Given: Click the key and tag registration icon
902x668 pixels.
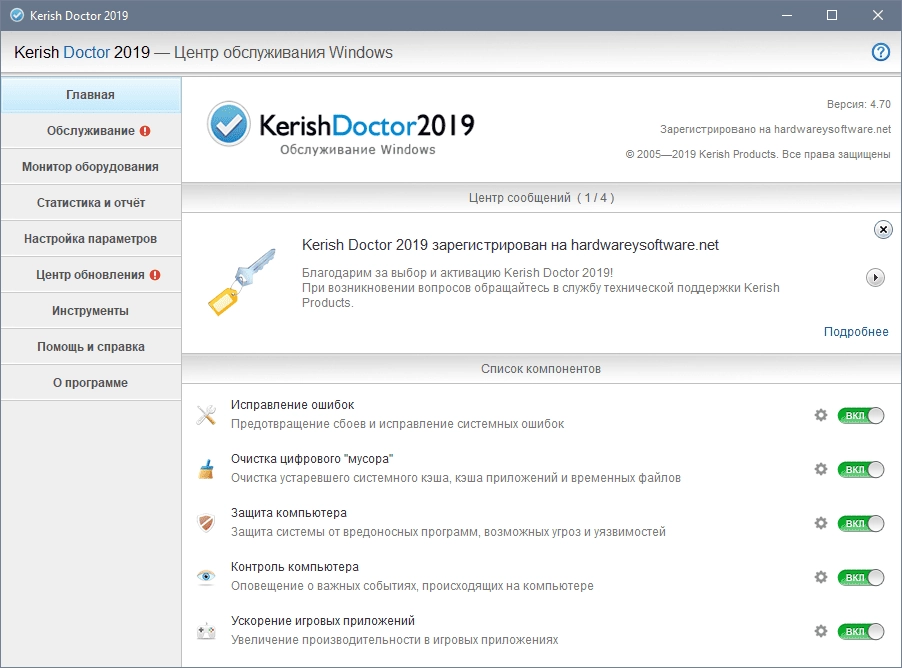Looking at the screenshot, I should 242,282.
